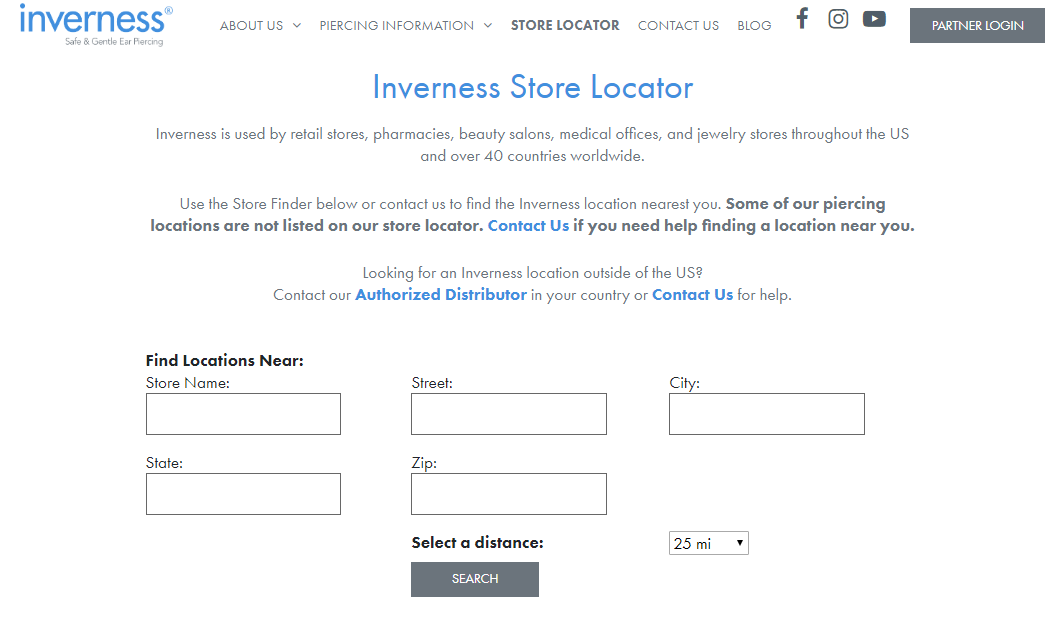Go to homepage via Inverness logo
Viewport: 1063px width, 619px height.
pos(96,25)
